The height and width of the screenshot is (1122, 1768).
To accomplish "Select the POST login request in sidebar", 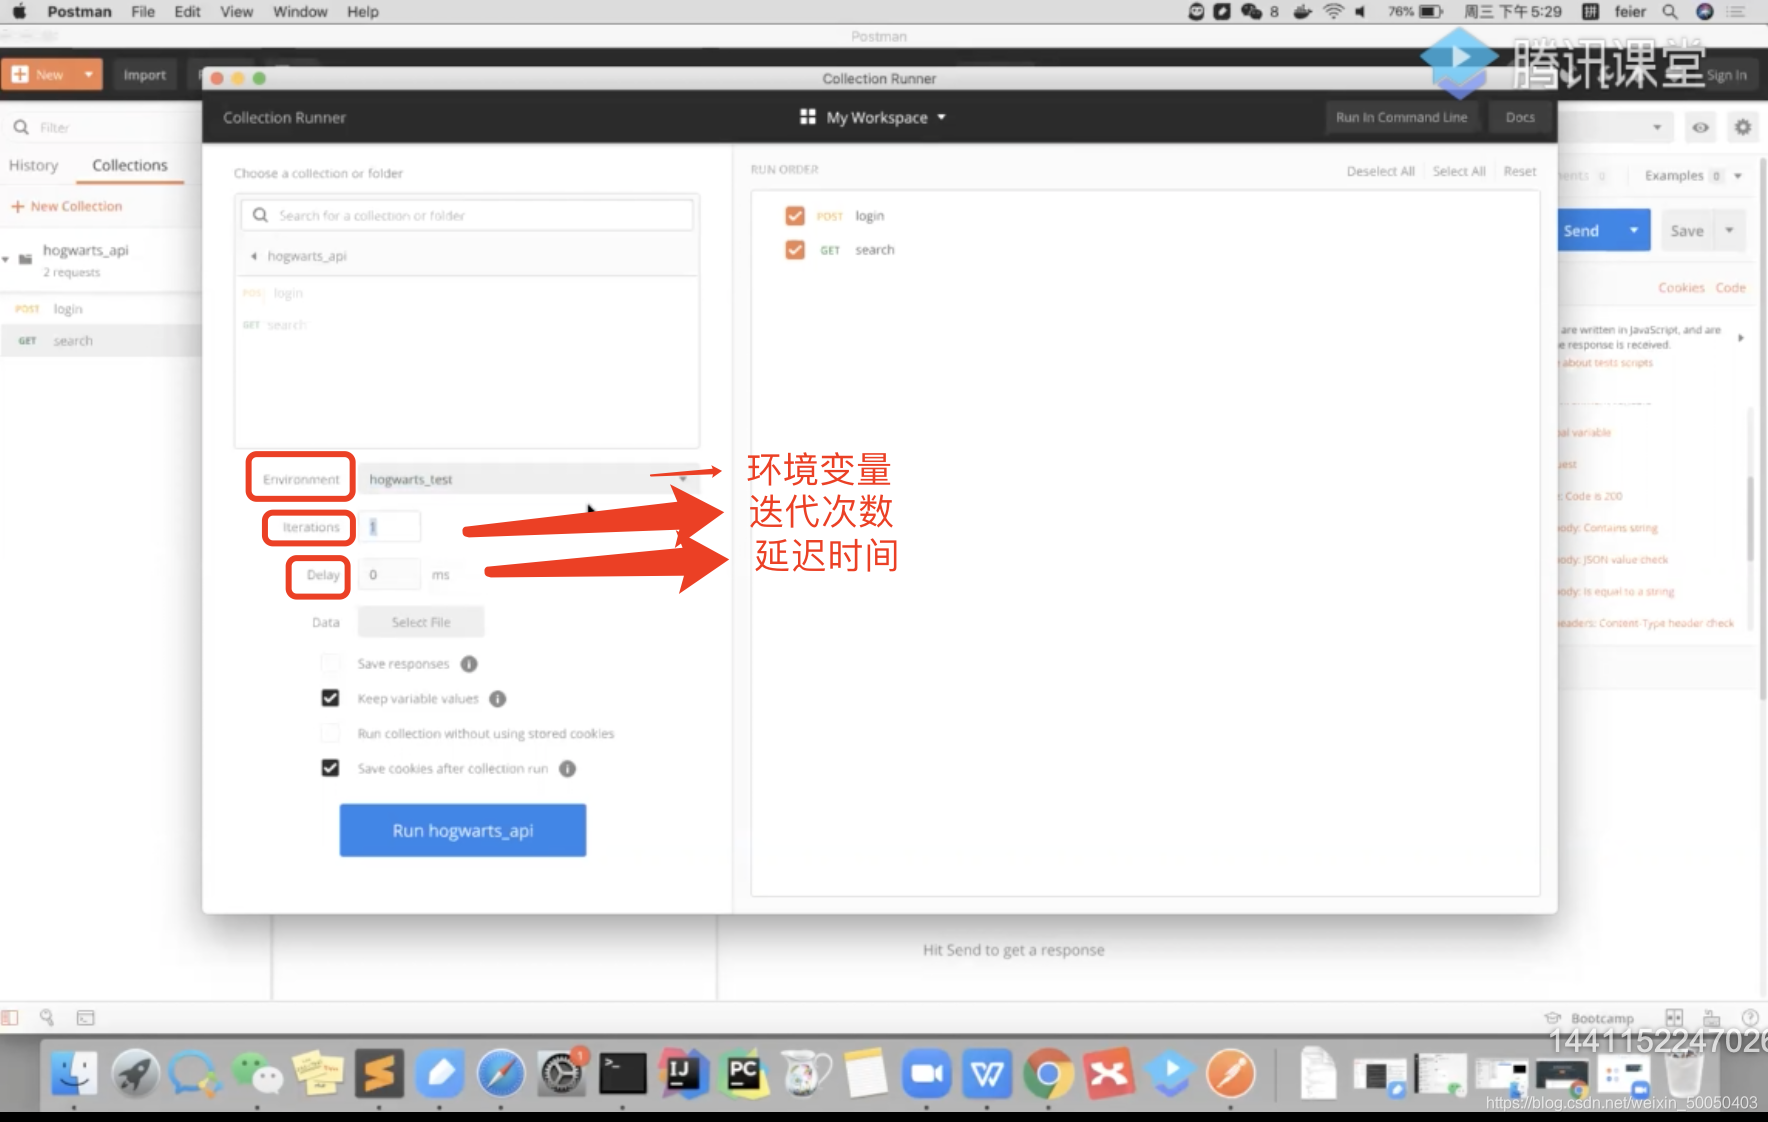I will click(100, 309).
